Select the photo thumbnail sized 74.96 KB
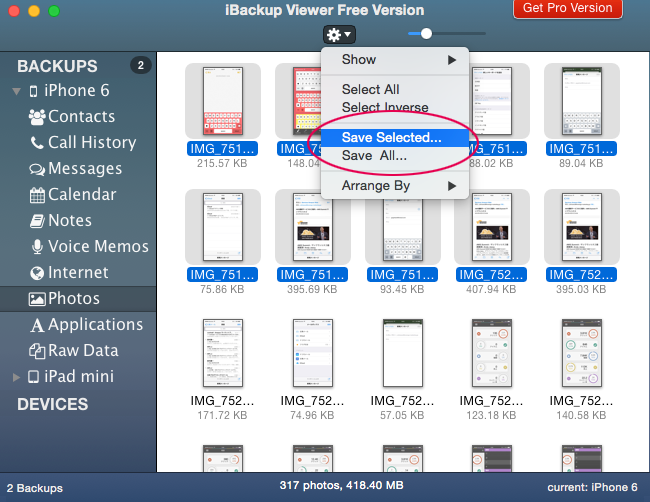650x502 pixels. [313, 353]
